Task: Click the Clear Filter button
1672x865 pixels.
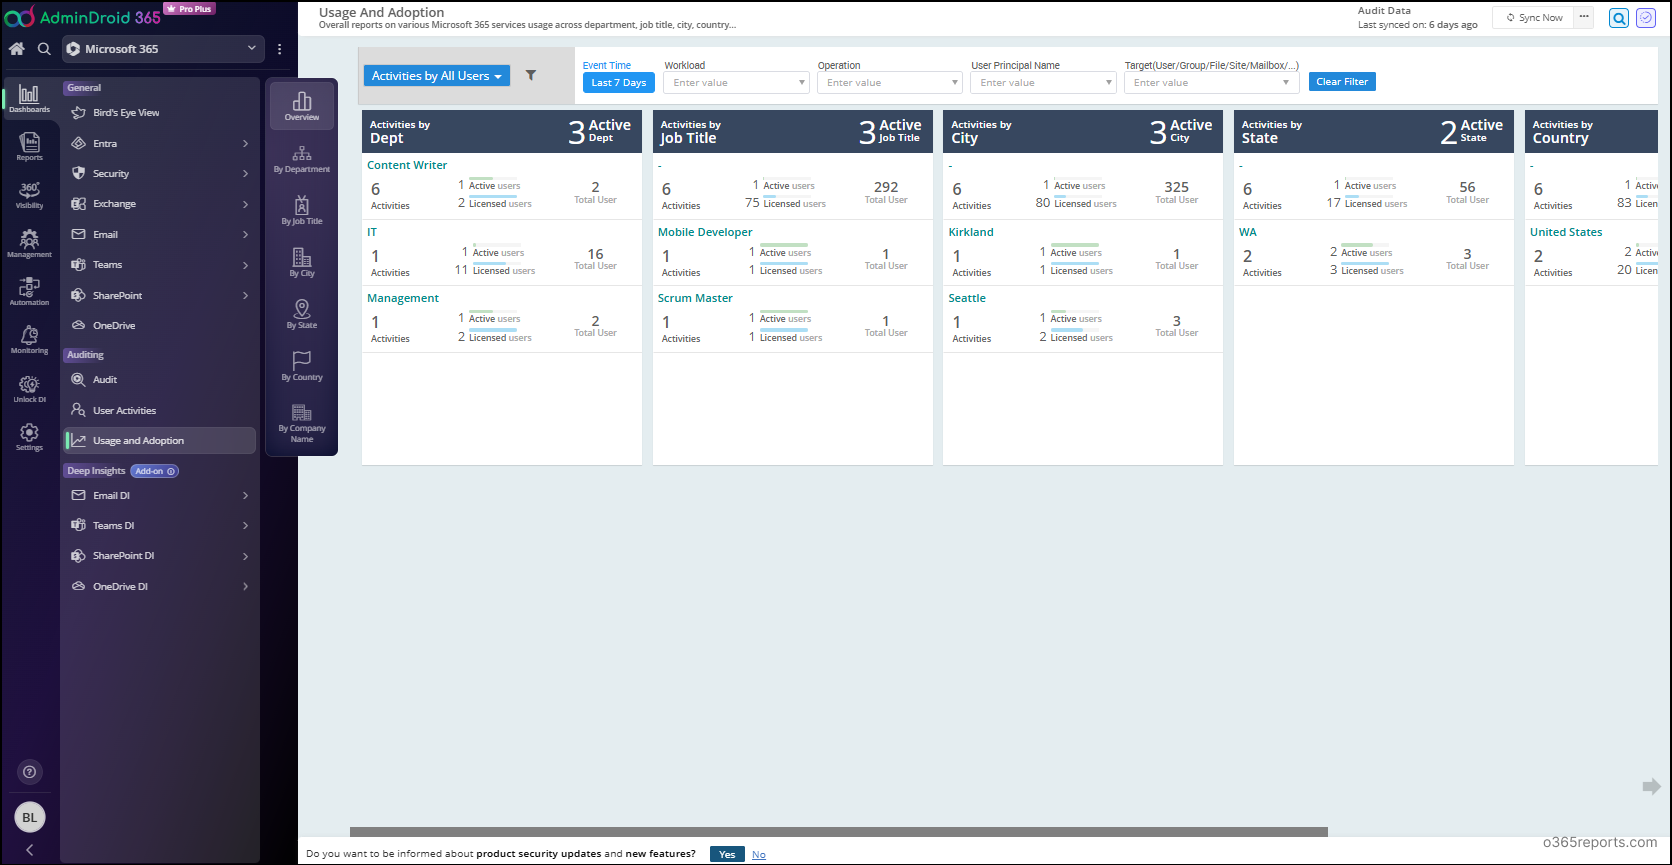Action: pos(1342,82)
